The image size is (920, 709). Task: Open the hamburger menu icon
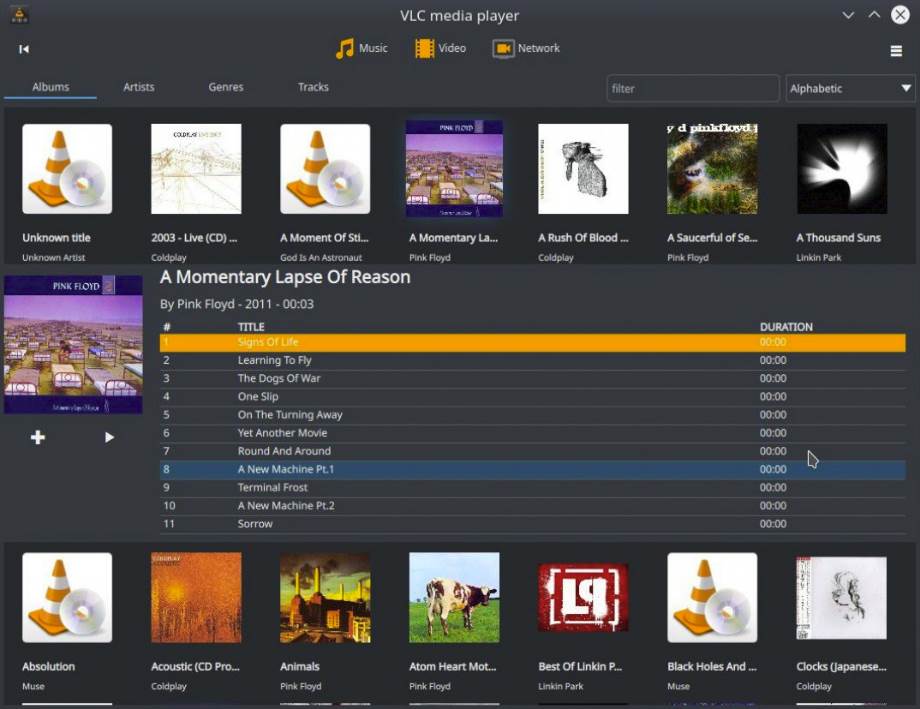tap(896, 50)
